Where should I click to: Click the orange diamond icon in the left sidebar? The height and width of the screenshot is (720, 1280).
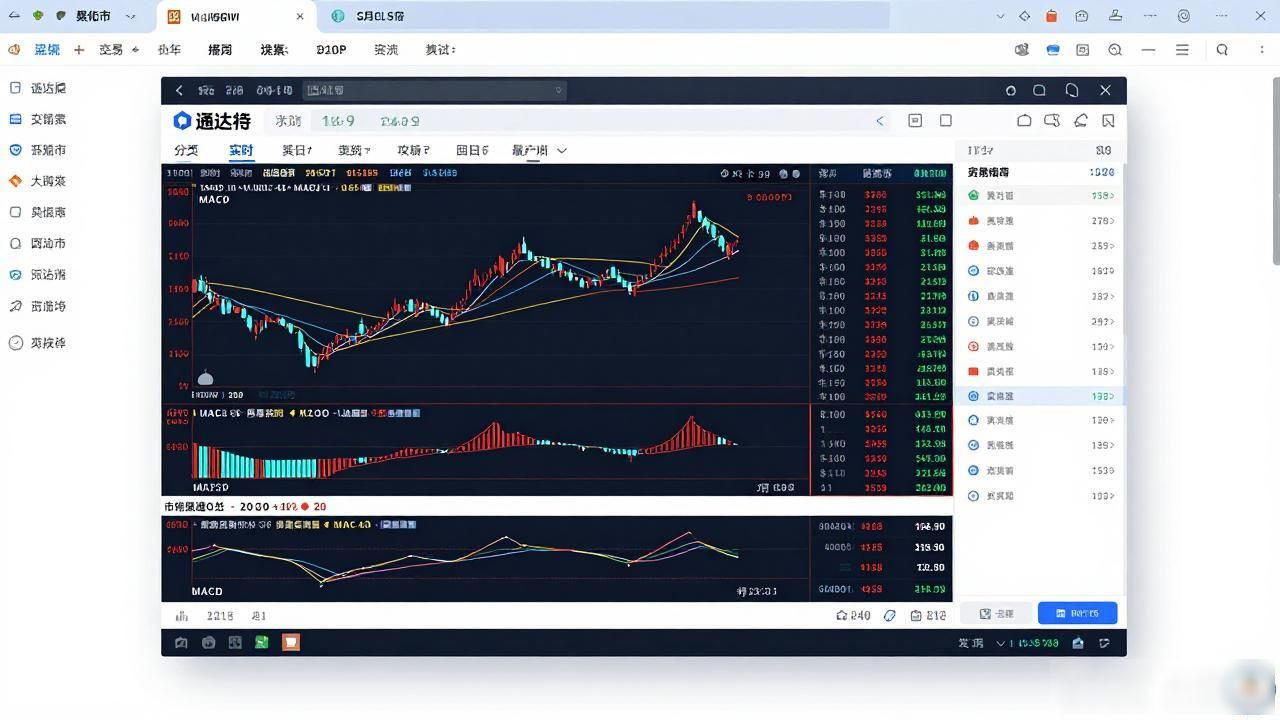(15, 181)
